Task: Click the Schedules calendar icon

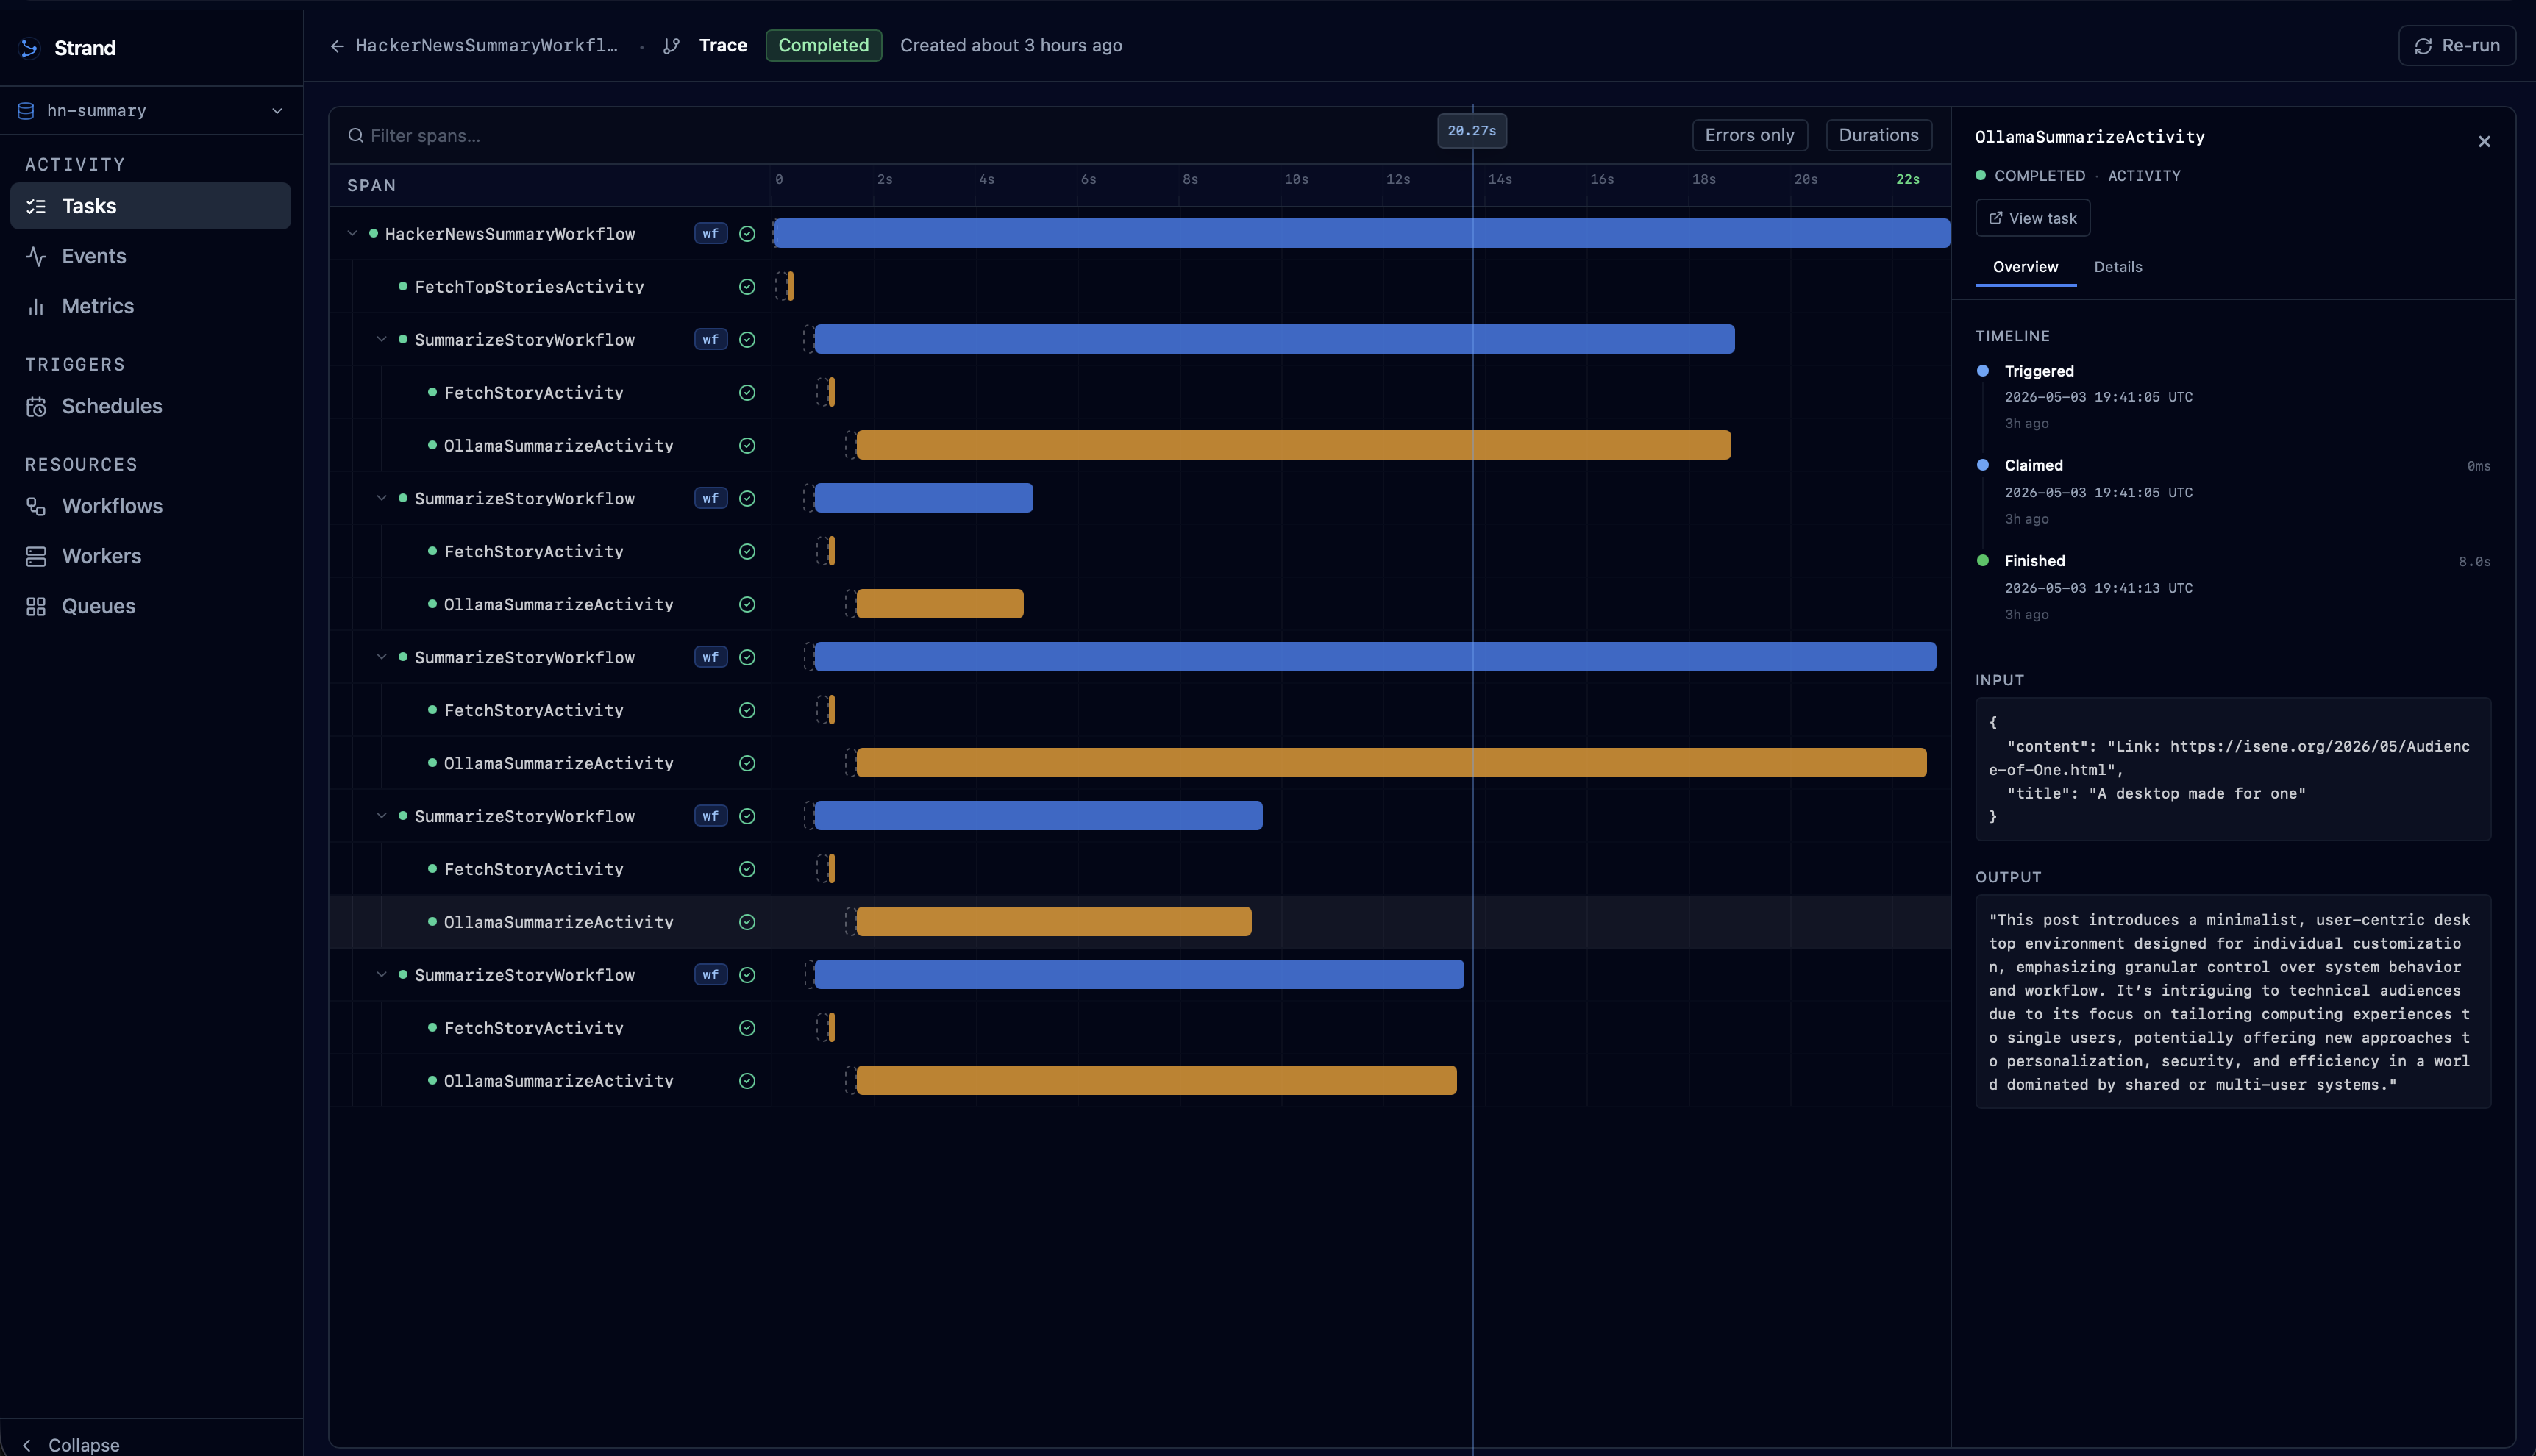Action: tap(36, 406)
